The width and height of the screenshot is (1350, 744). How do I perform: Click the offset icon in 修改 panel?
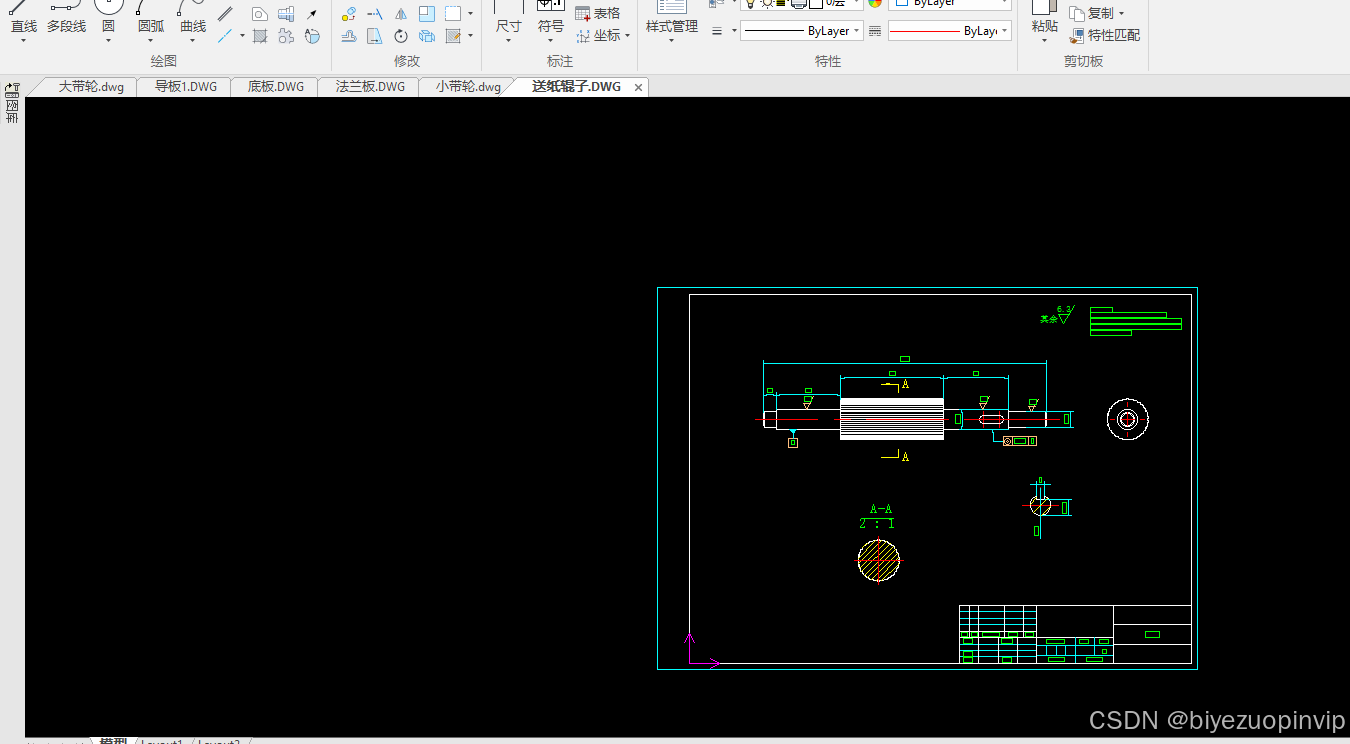tap(348, 36)
